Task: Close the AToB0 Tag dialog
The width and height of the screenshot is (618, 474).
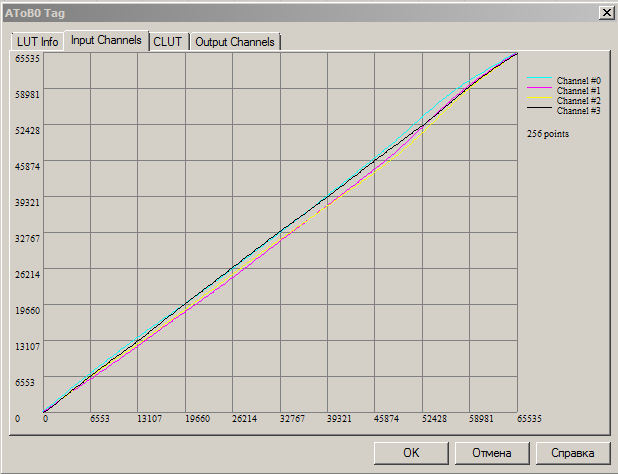Action: [606, 12]
